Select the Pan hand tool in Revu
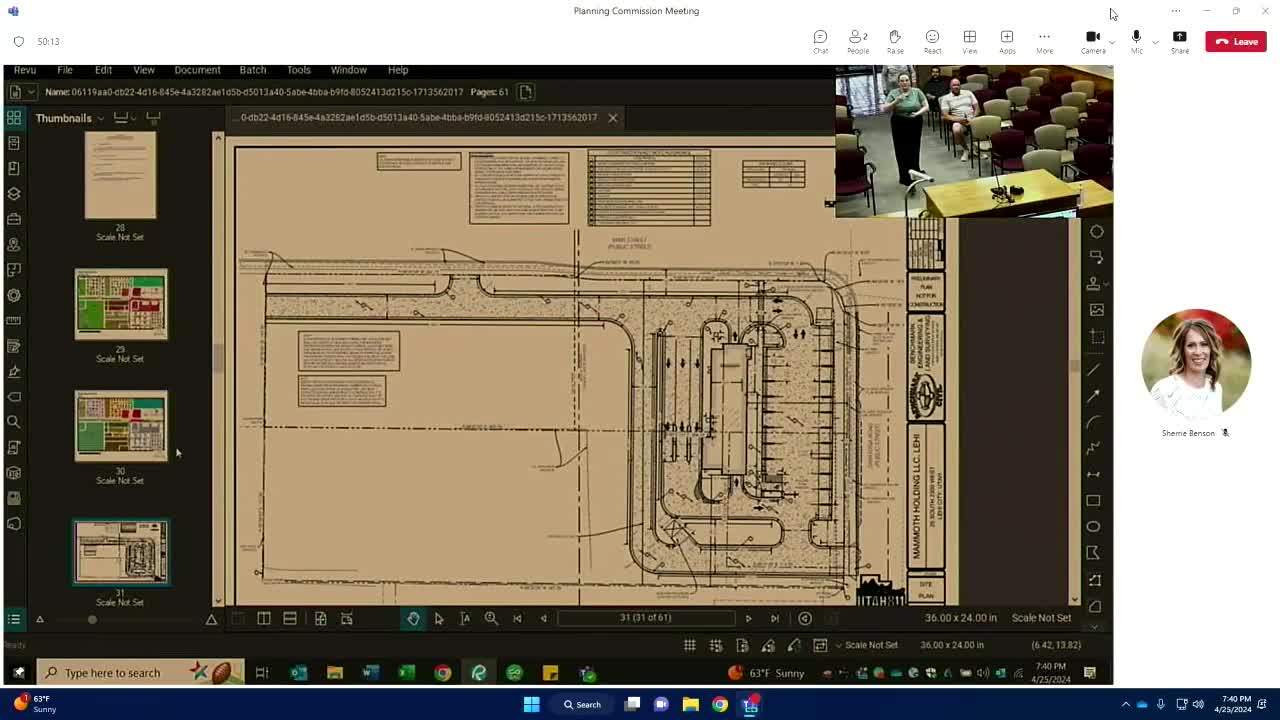Screen dimensions: 1280x720 (x=413, y=618)
